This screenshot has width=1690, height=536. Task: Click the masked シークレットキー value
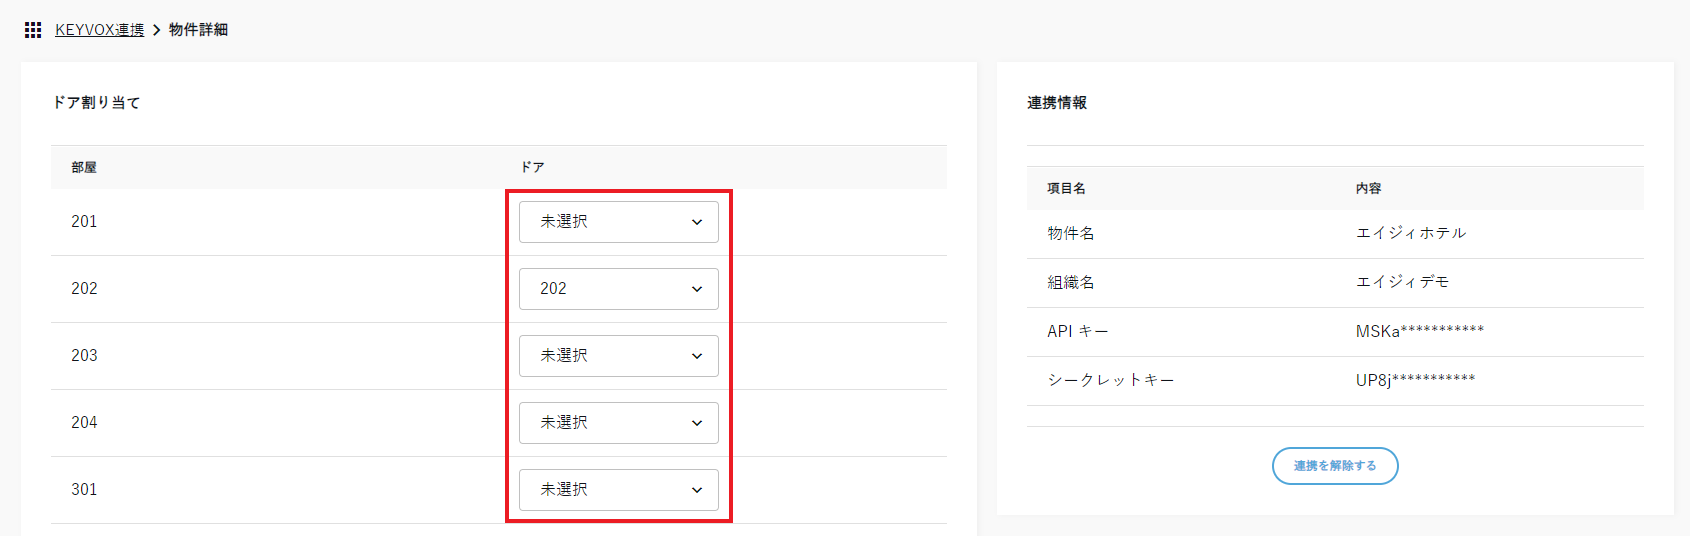(1415, 381)
